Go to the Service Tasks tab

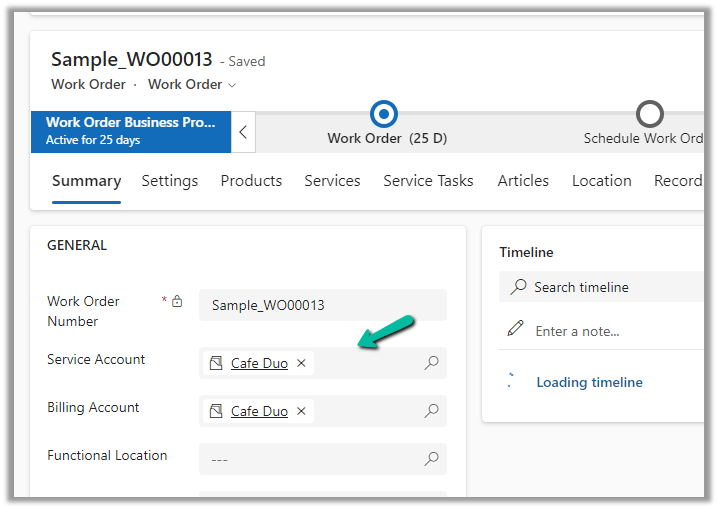click(x=428, y=181)
